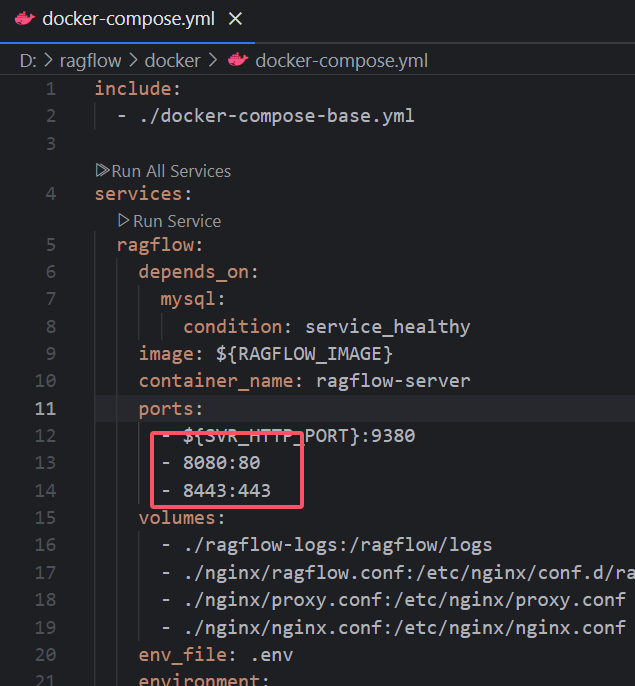The height and width of the screenshot is (686, 635).
Task: Click the 'ports:' key
Action: click(x=171, y=409)
